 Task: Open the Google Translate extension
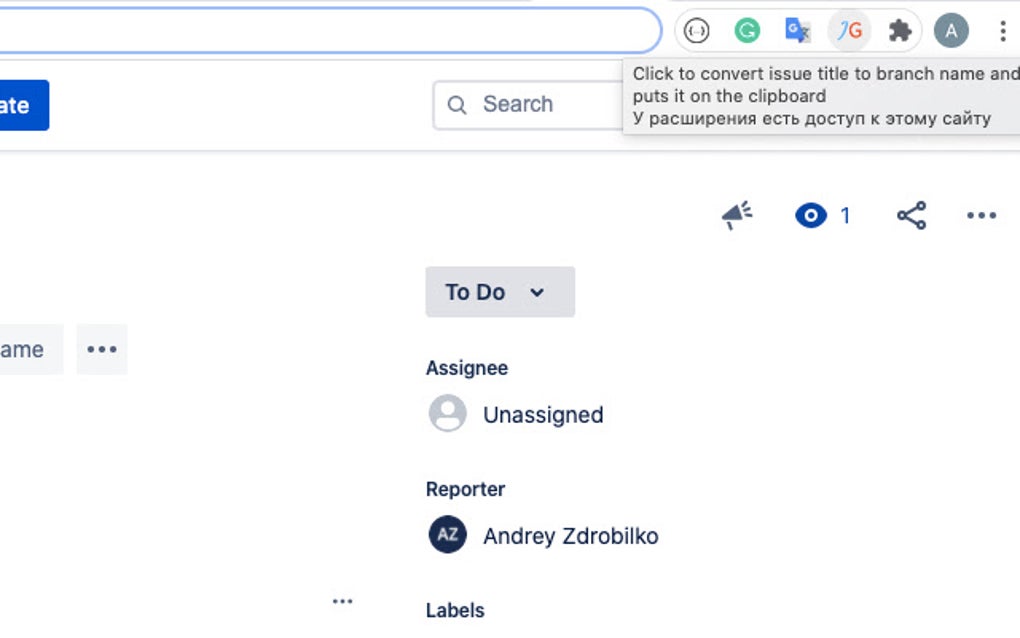click(x=796, y=30)
